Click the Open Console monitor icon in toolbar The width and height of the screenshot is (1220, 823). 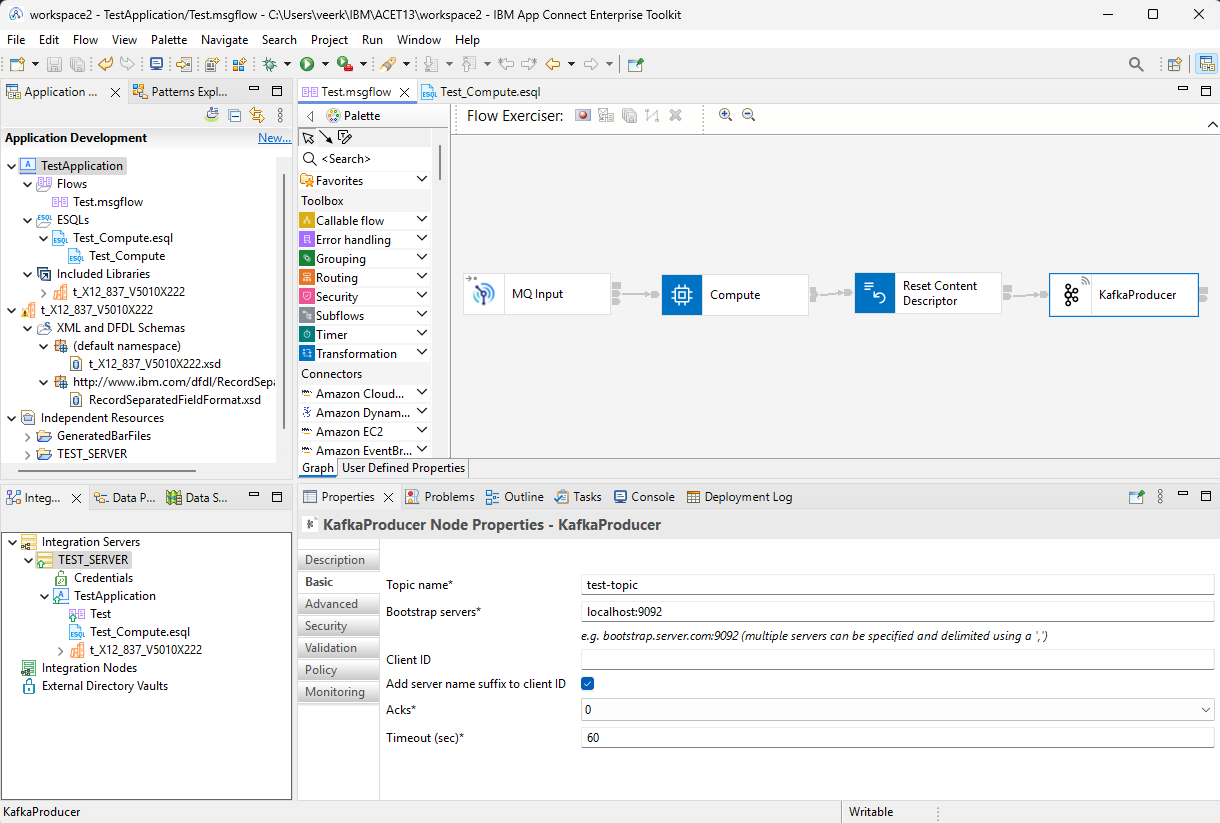[x=156, y=64]
